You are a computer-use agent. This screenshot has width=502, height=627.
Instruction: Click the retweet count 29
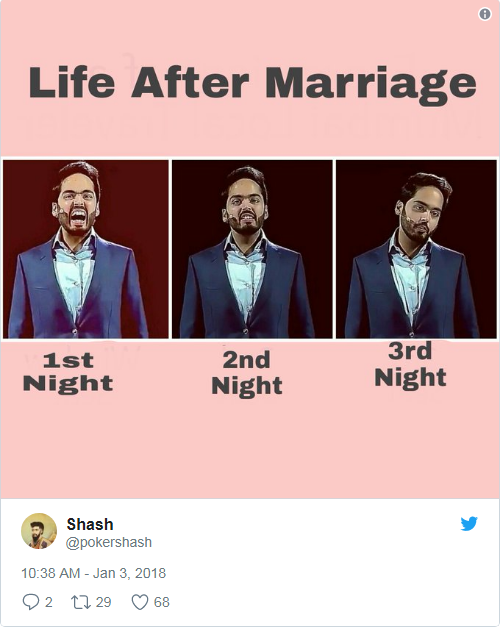(103, 602)
